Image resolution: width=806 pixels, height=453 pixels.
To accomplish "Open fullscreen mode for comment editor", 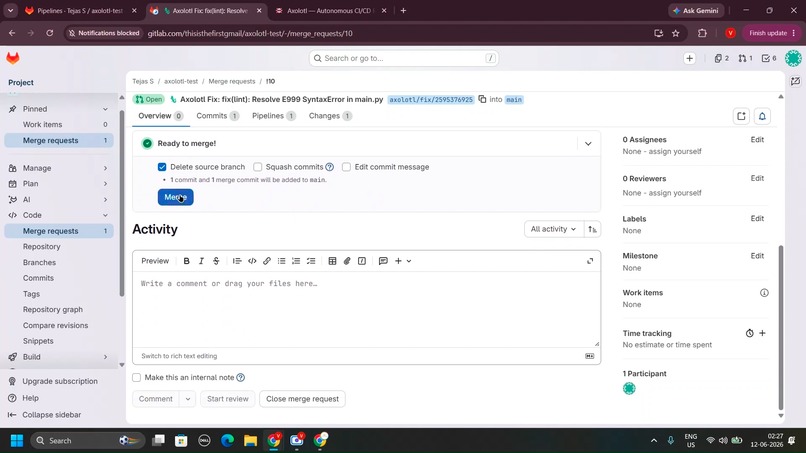I will point(590,261).
